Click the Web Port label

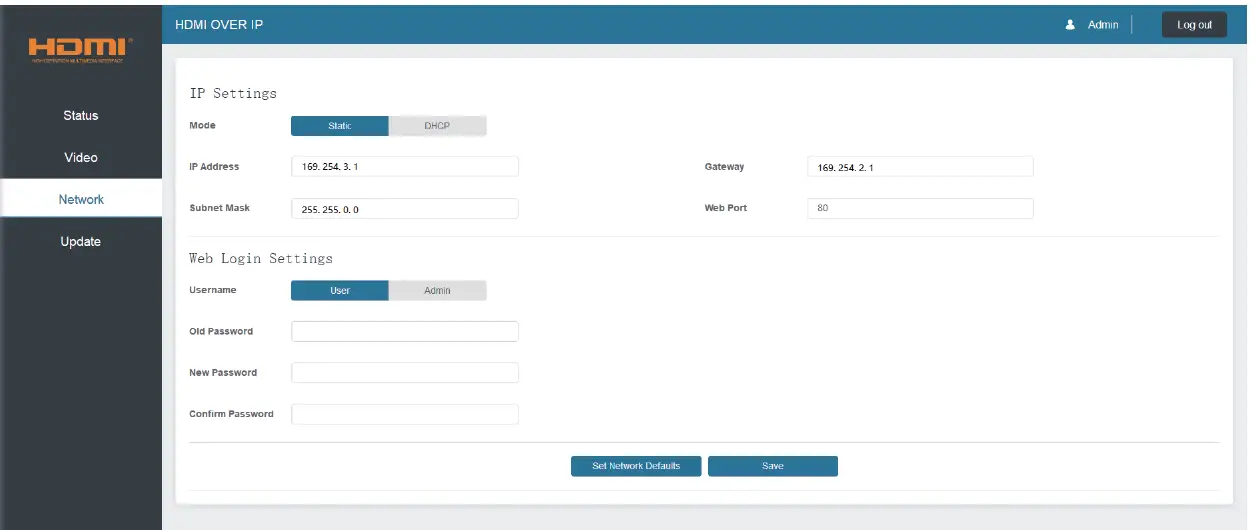[x=725, y=208]
